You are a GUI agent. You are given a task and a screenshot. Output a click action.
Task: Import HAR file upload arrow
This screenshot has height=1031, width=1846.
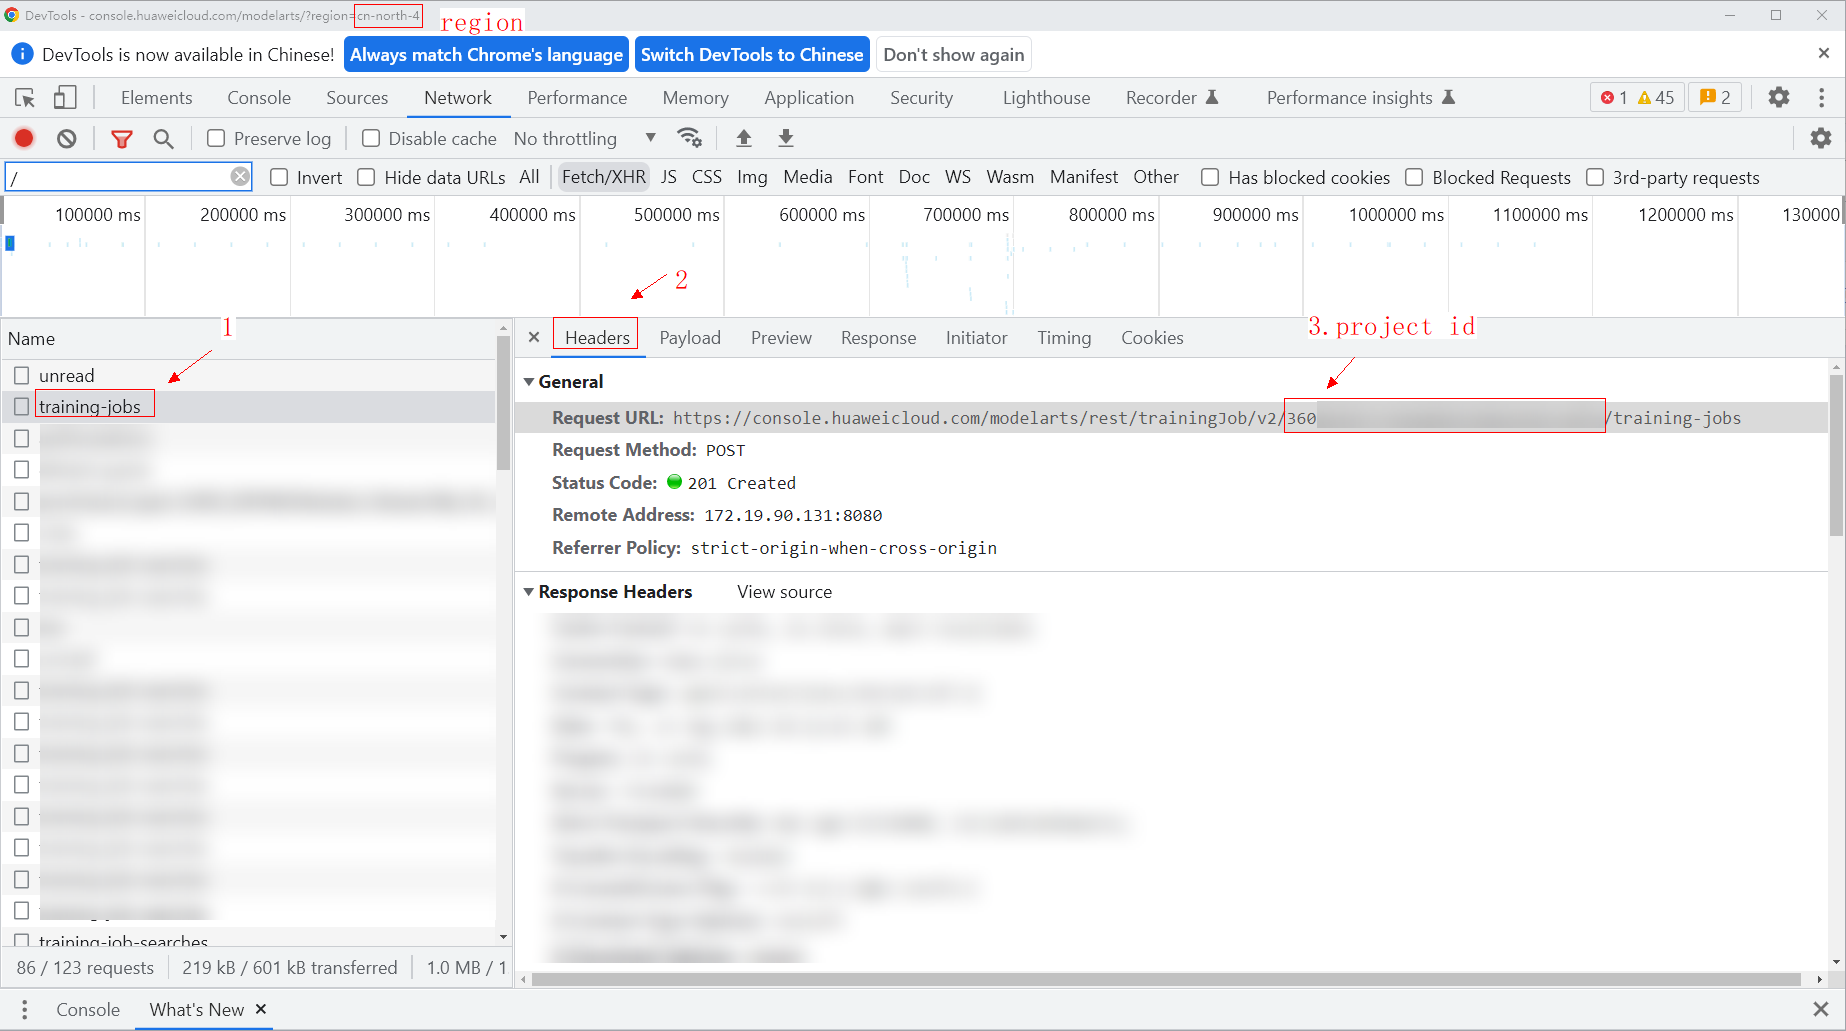pos(744,138)
